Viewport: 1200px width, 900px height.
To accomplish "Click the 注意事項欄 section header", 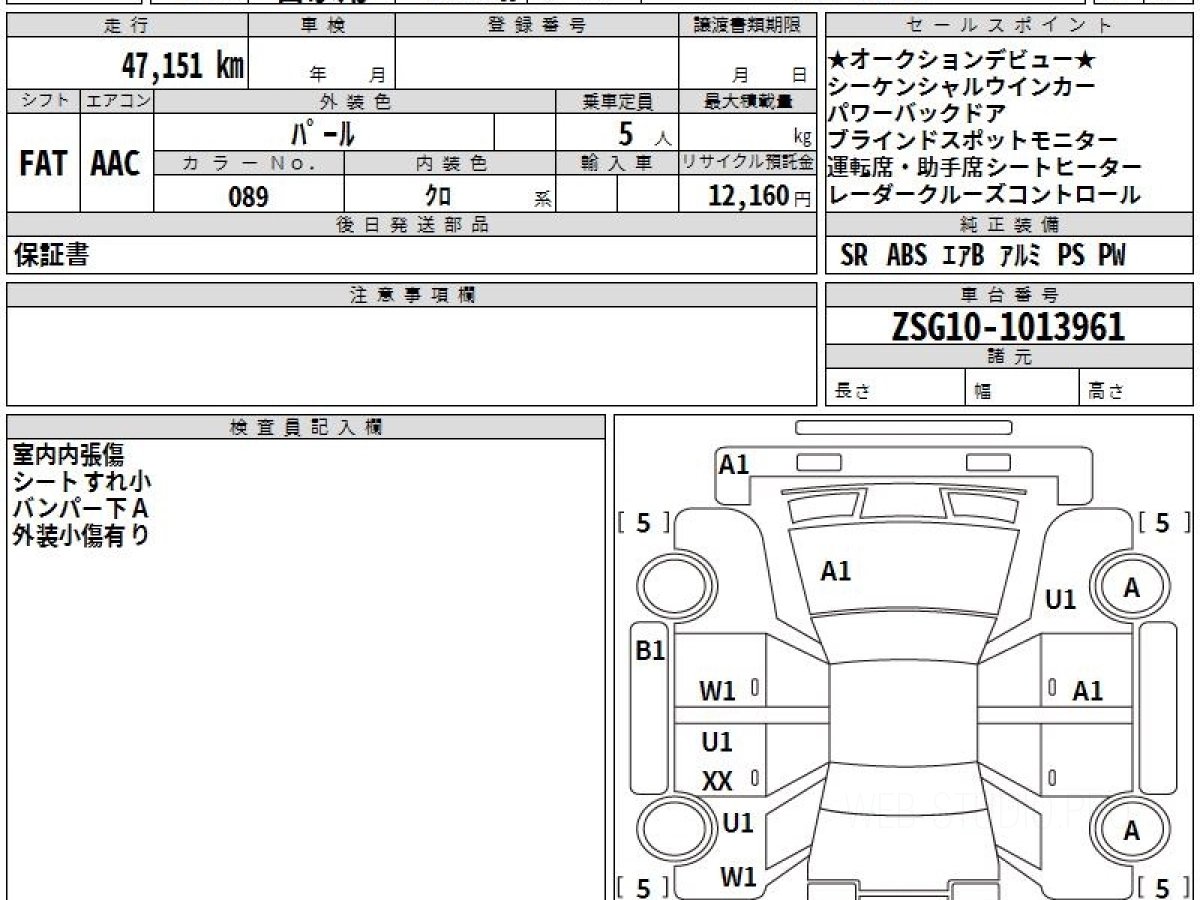I will coord(412,295).
